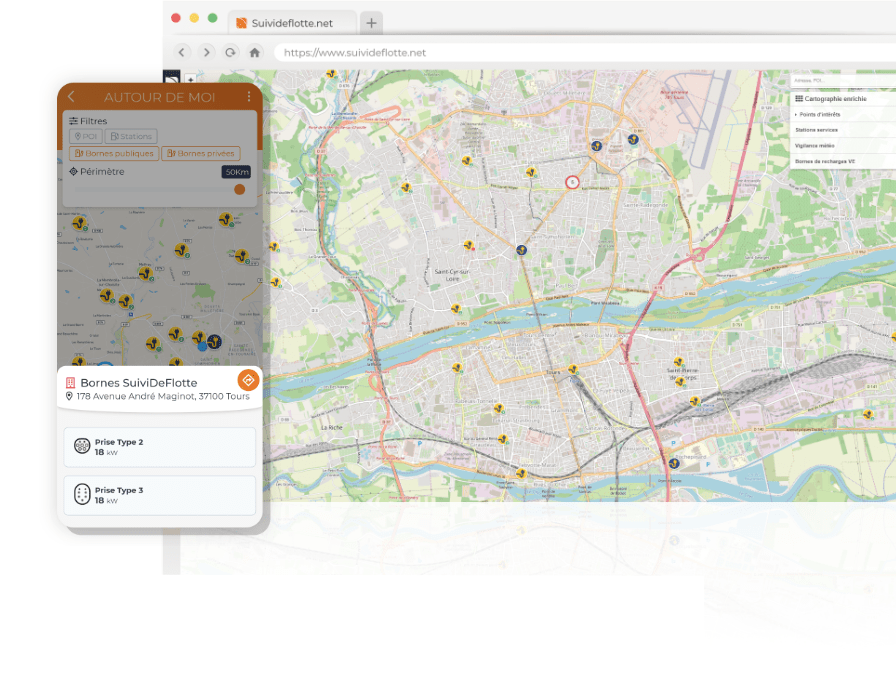Click the red-dotted charging marker above Saint-Cyr-sur-Loire label
The image size is (896, 673).
(469, 246)
